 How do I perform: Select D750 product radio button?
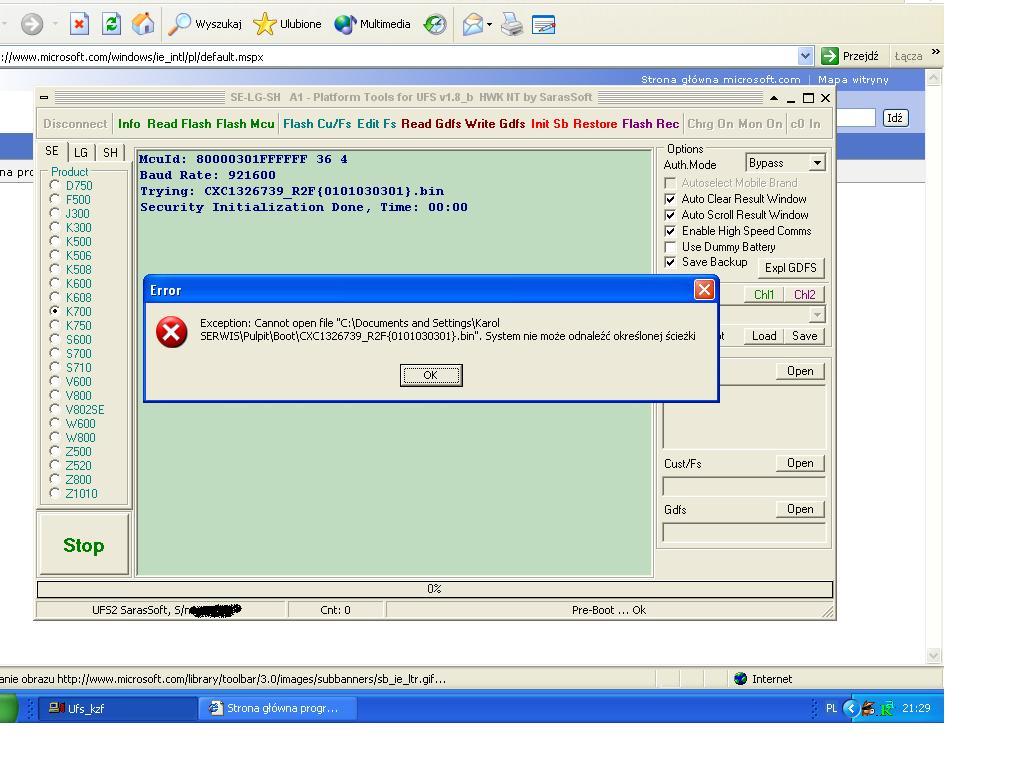click(55, 185)
